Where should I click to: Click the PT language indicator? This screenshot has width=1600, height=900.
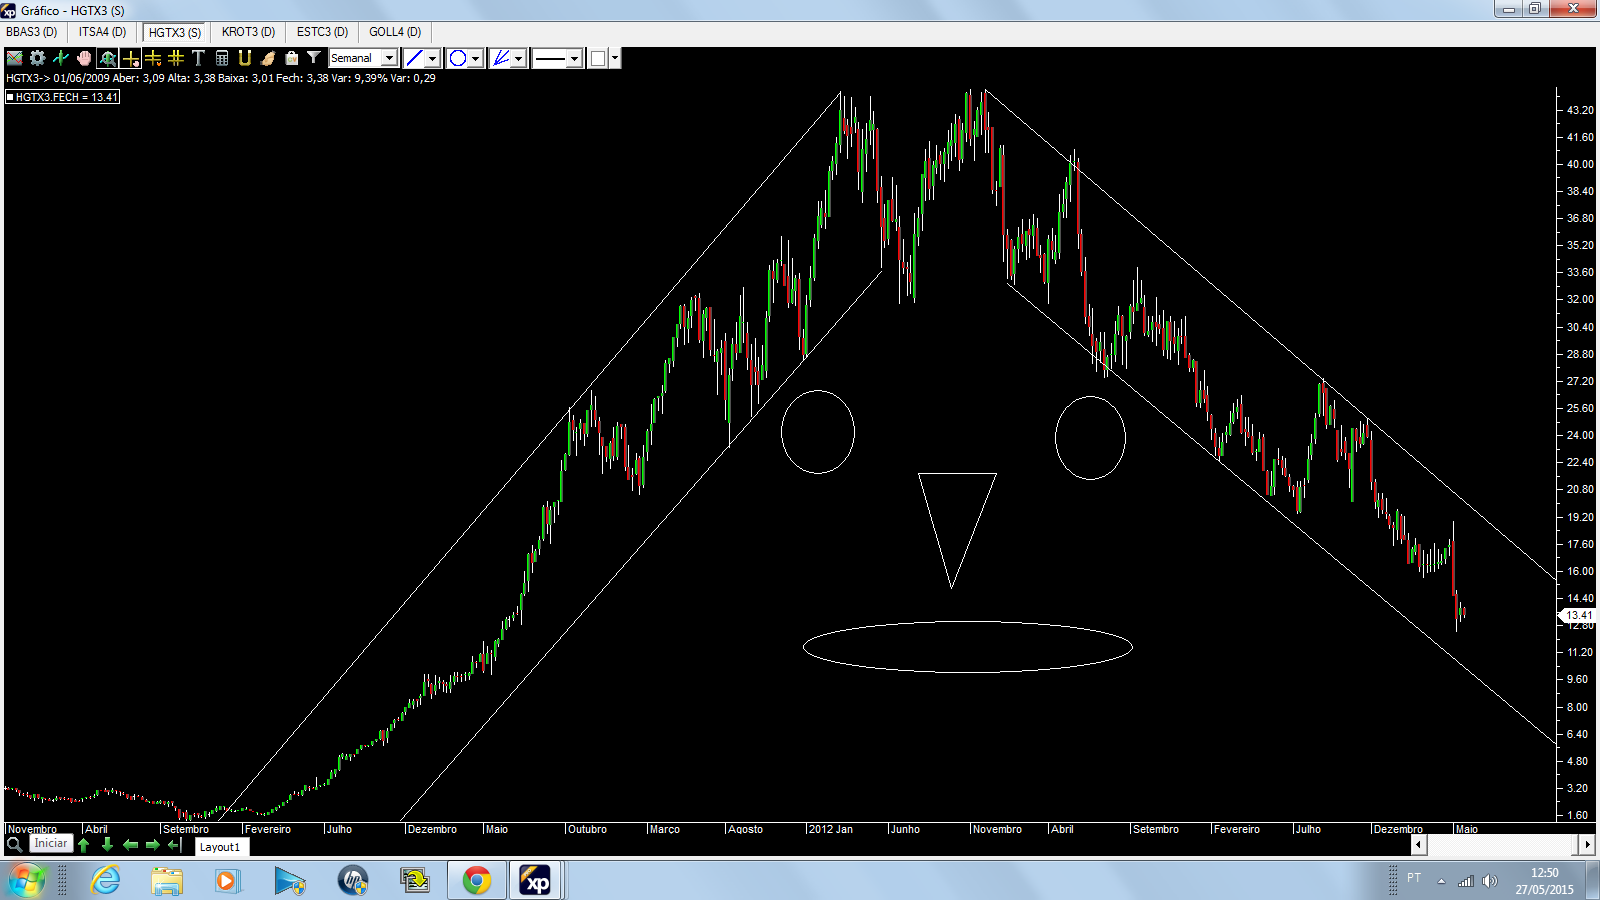click(x=1414, y=878)
